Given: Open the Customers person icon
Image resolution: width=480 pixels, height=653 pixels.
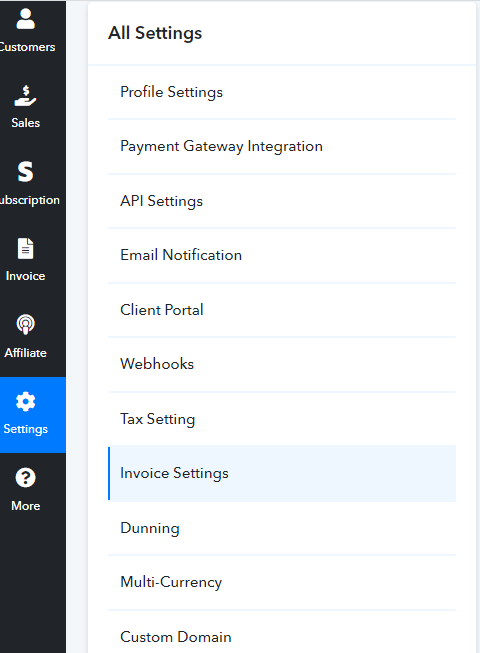Looking at the screenshot, I should coord(25,19).
